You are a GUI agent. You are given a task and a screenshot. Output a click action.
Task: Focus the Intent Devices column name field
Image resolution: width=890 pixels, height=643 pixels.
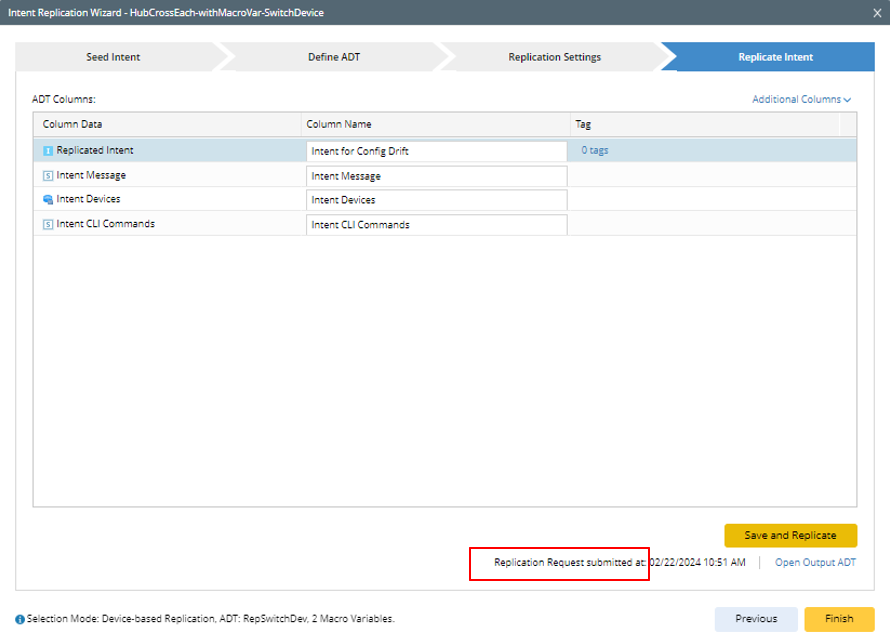click(x=436, y=200)
